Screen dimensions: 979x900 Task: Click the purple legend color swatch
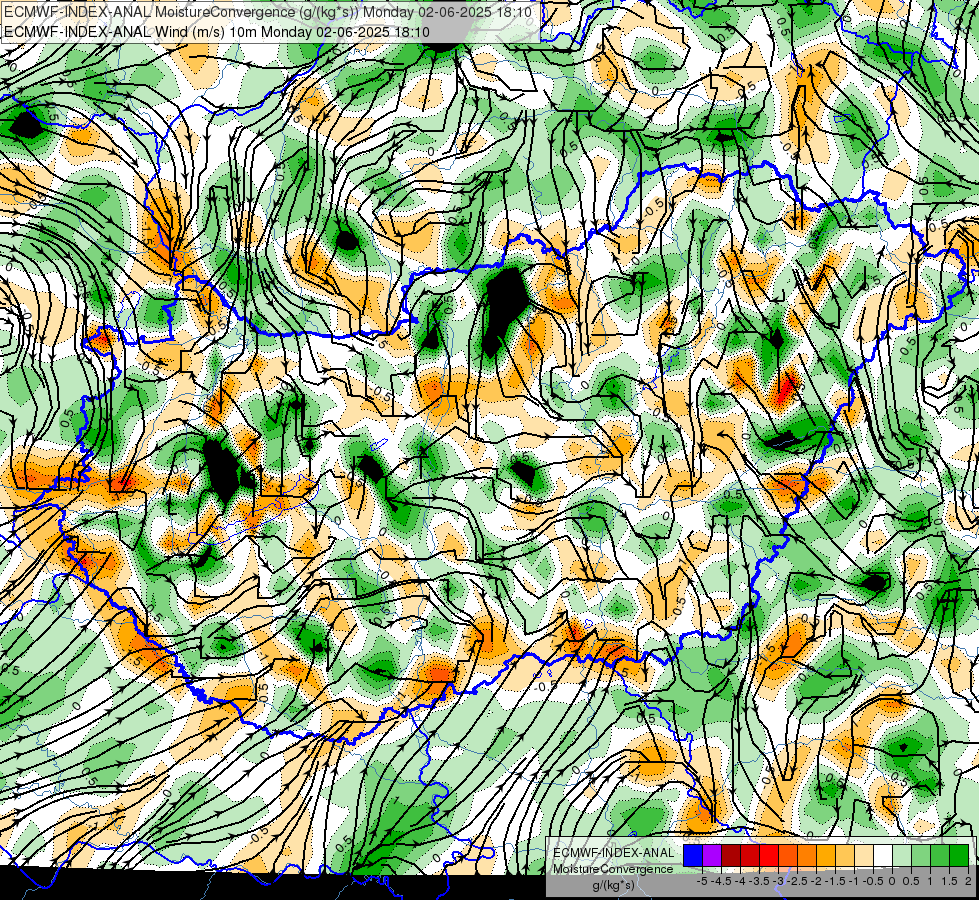click(x=712, y=855)
